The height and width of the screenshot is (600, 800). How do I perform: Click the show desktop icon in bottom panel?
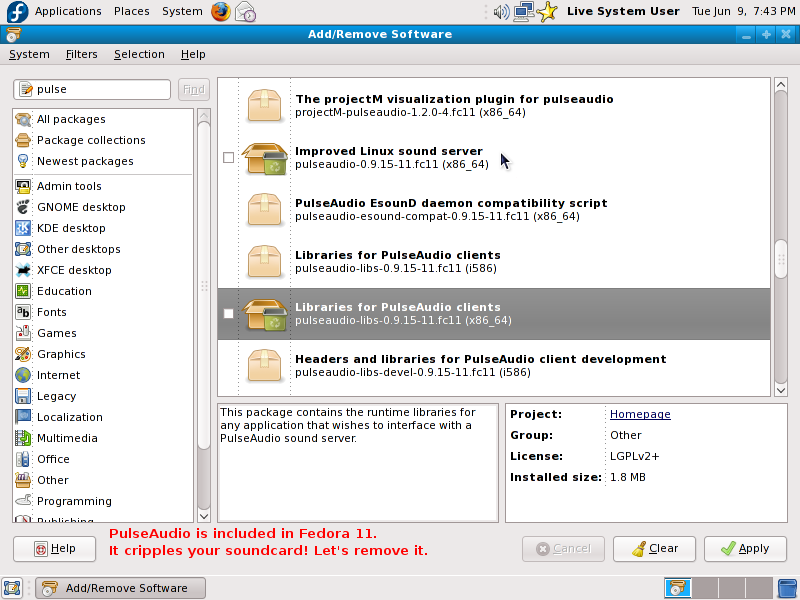pyautogui.click(x=12, y=588)
